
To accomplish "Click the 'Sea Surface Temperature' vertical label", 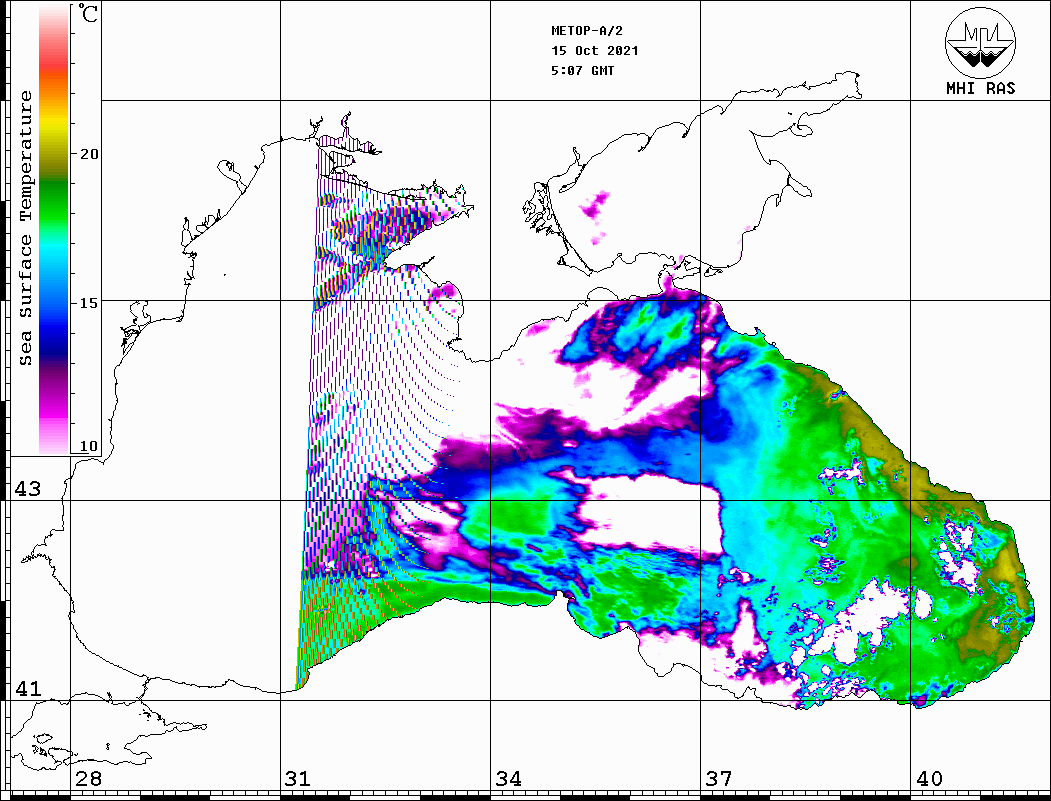I will 25,228.
